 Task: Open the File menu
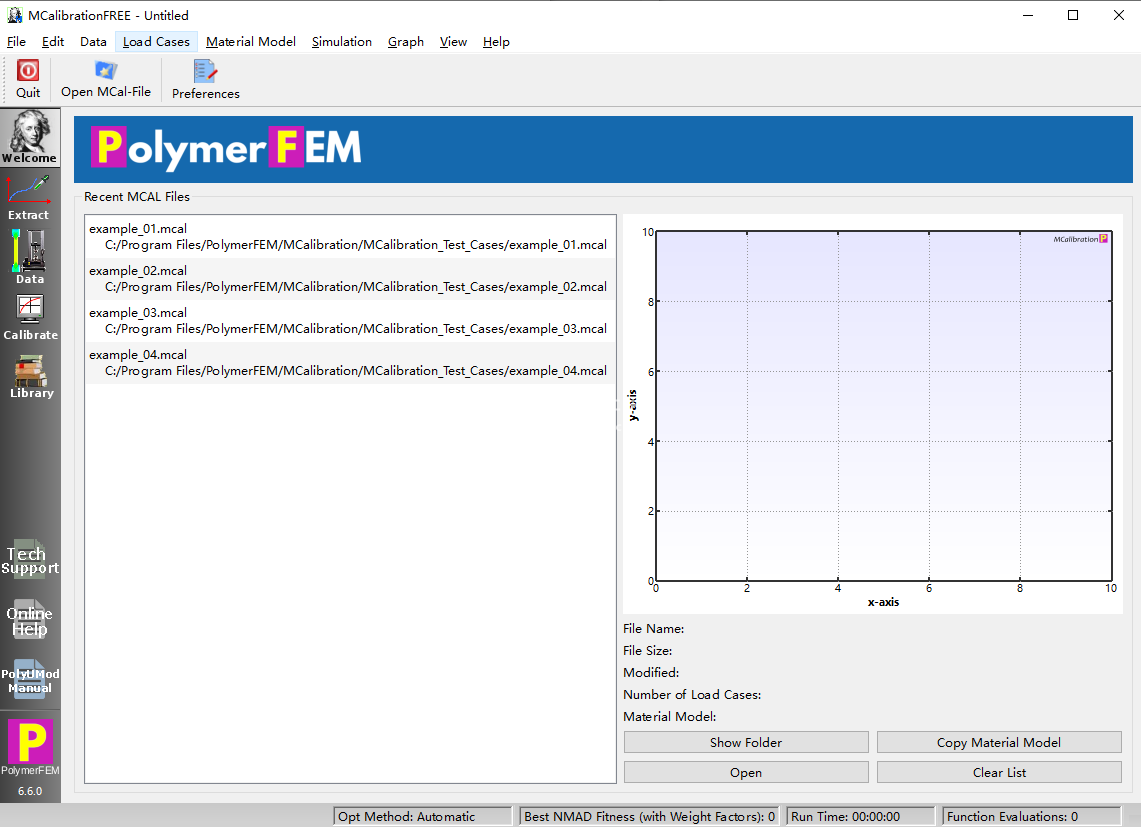[x=16, y=41]
